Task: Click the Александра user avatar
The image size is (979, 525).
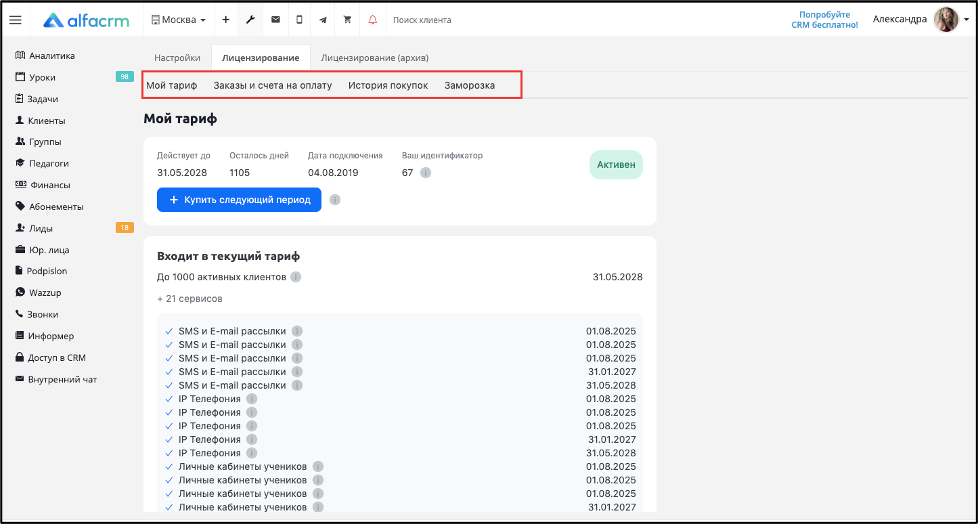Action: click(947, 19)
